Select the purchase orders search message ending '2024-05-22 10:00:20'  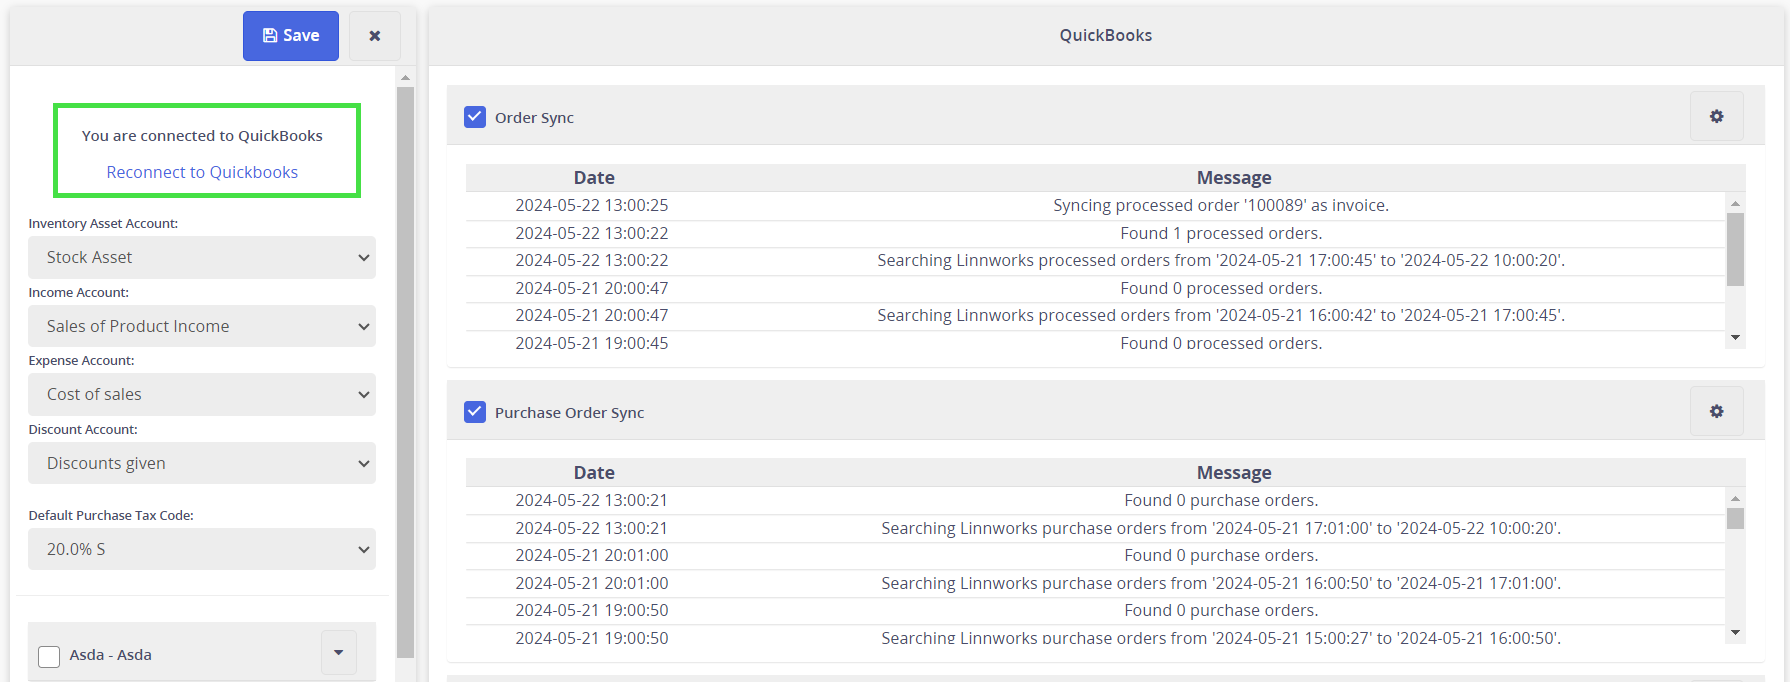point(1221,528)
